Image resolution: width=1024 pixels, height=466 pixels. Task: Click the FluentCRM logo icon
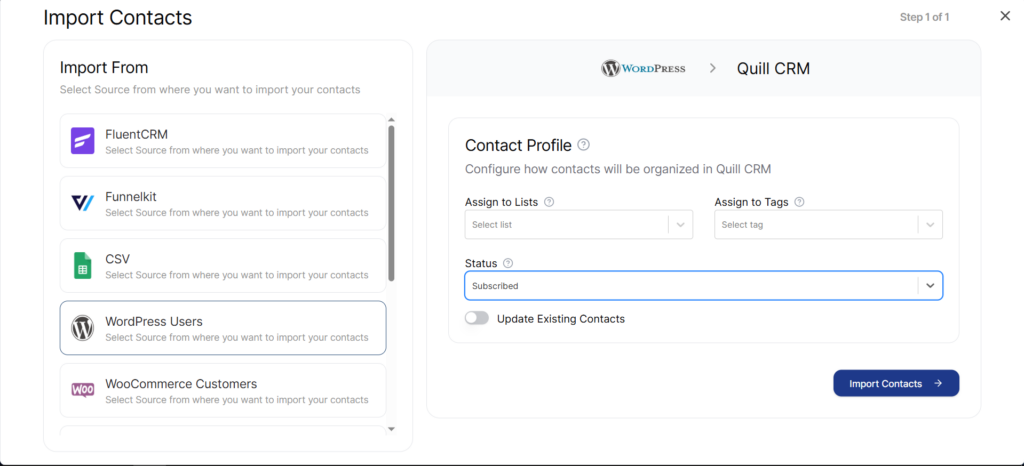[82, 140]
